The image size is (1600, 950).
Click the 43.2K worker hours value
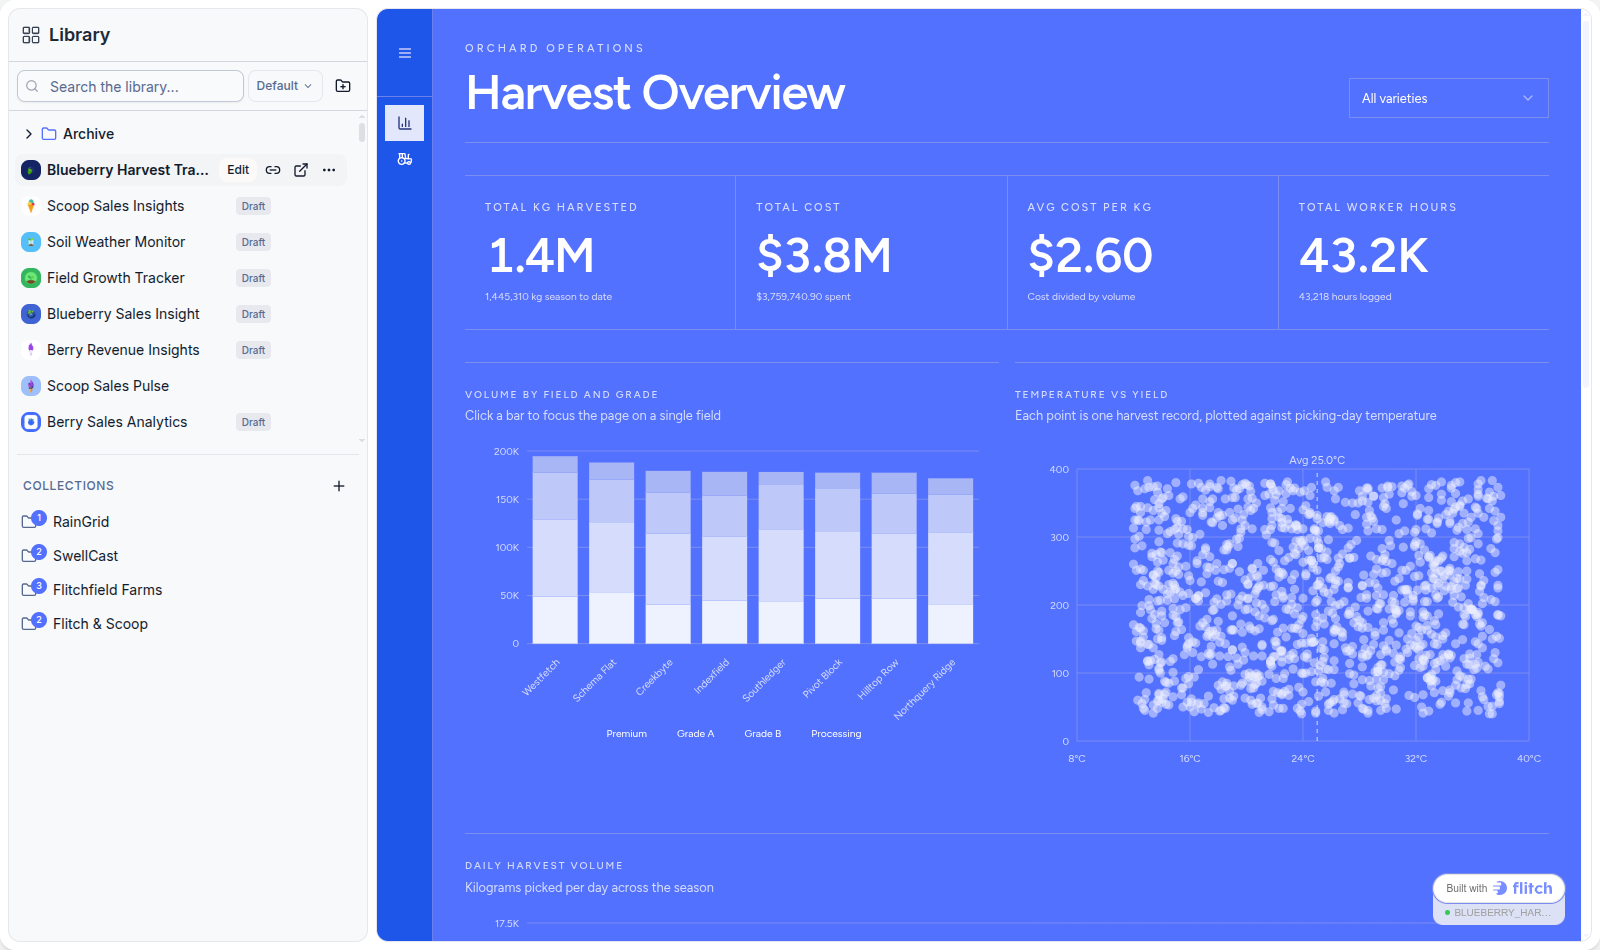click(1363, 256)
